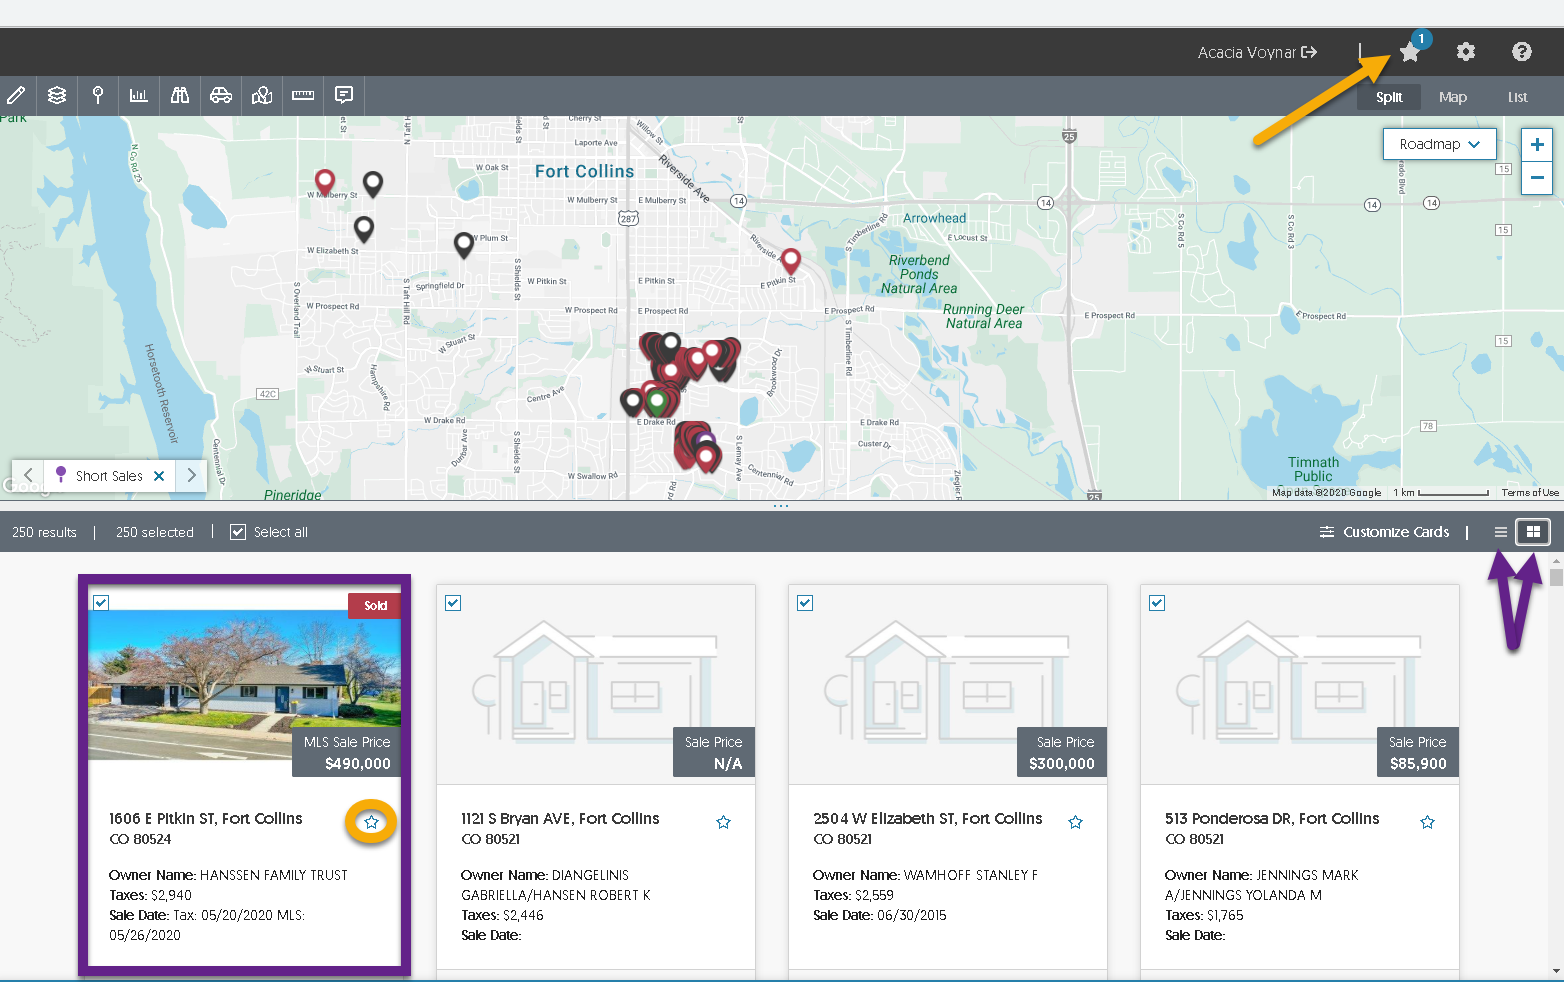Open the map layers tool
Image resolution: width=1564 pixels, height=982 pixels.
click(57, 96)
